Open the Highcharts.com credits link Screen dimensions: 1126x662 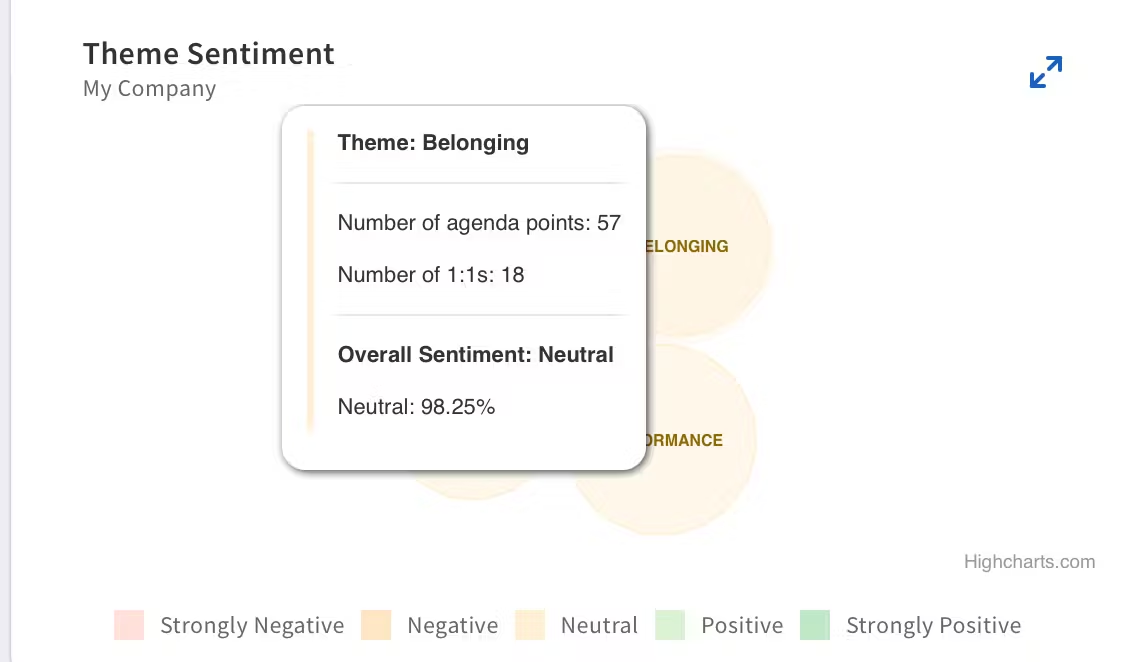click(1029, 561)
